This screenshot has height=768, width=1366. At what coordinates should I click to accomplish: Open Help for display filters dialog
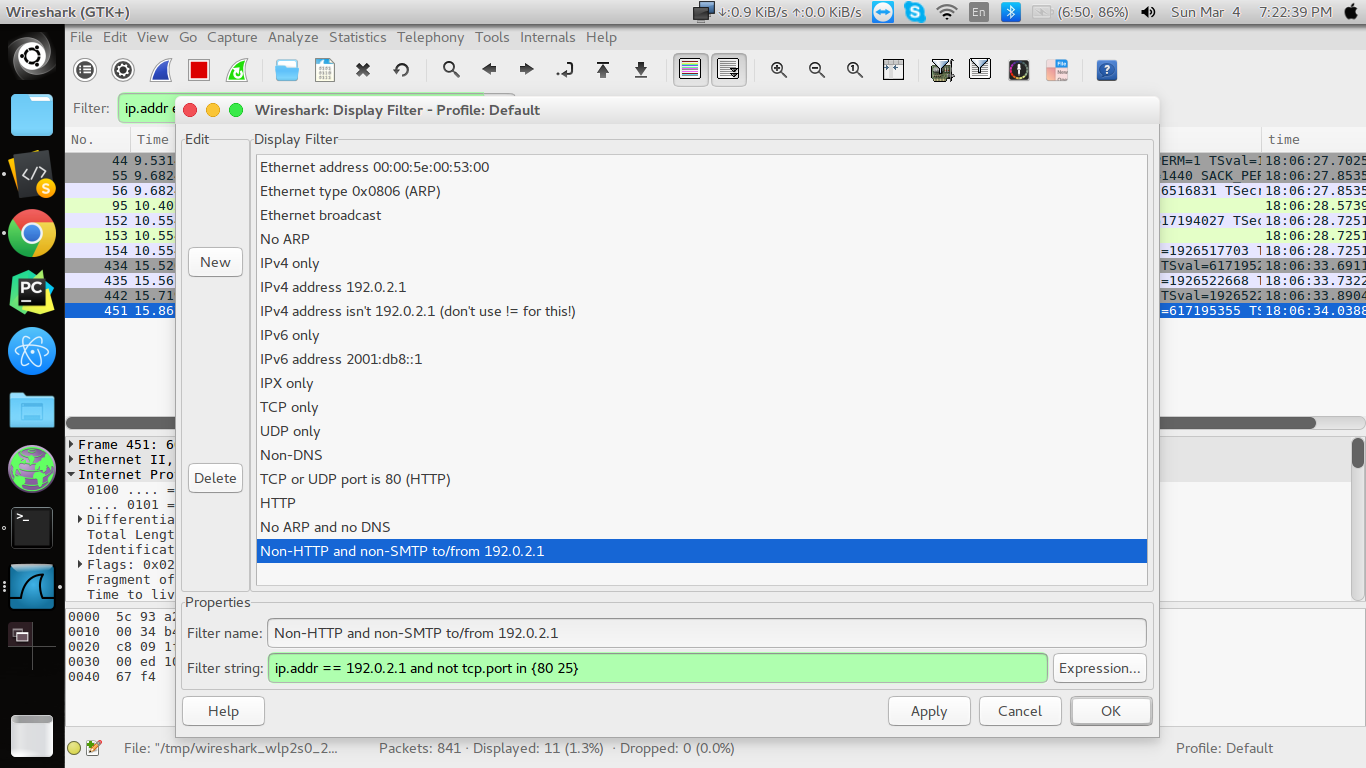pos(223,711)
